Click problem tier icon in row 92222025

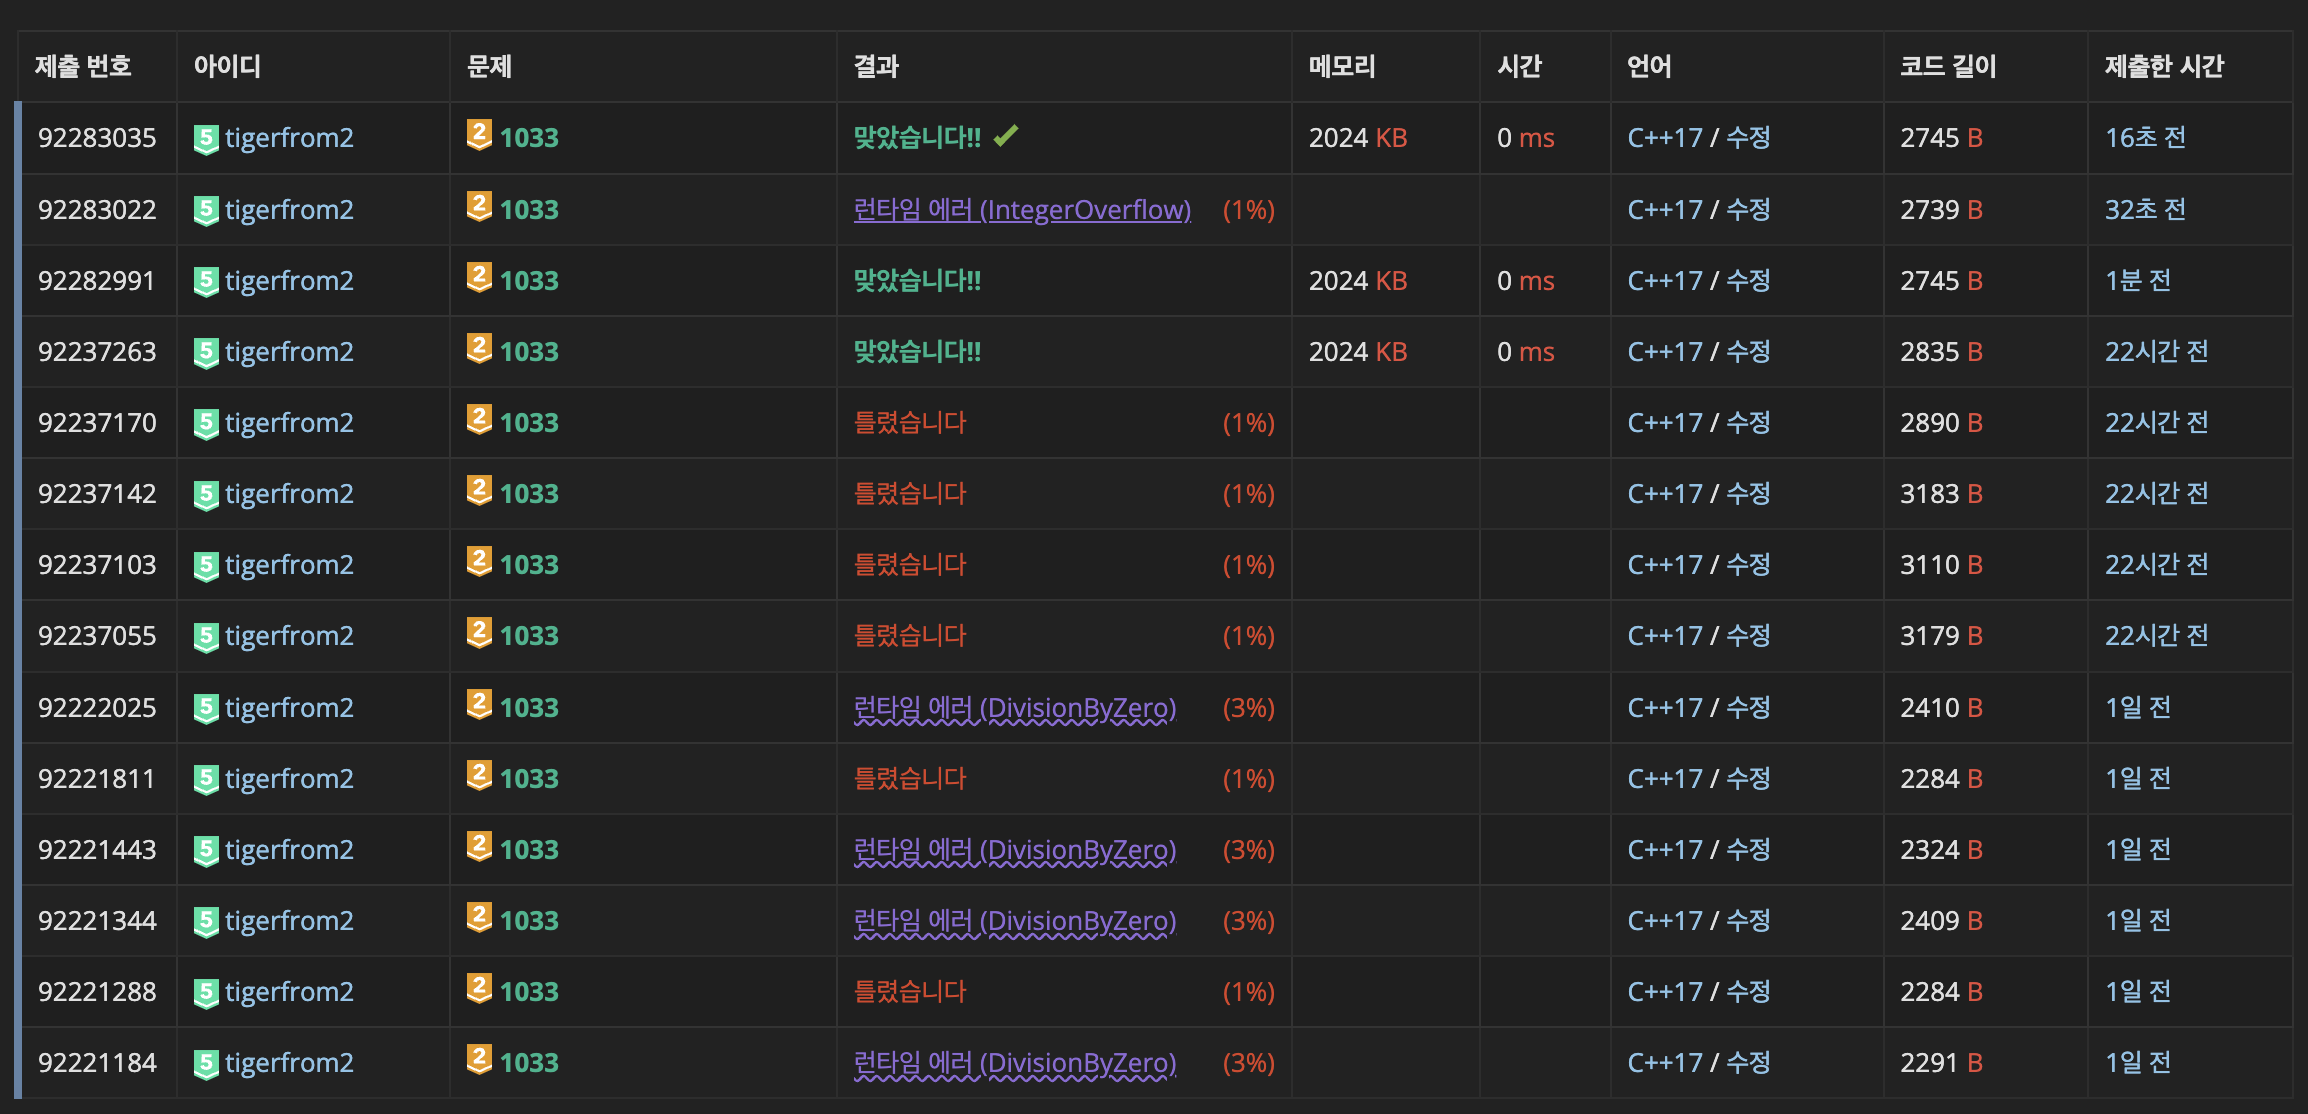479,704
